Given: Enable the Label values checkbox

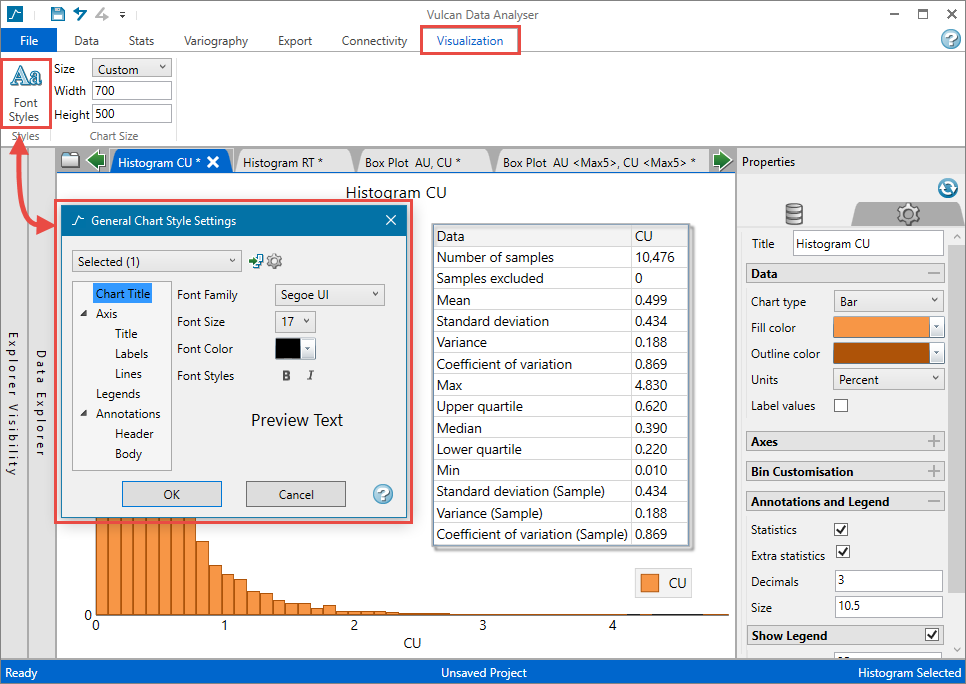Looking at the screenshot, I should (x=841, y=406).
